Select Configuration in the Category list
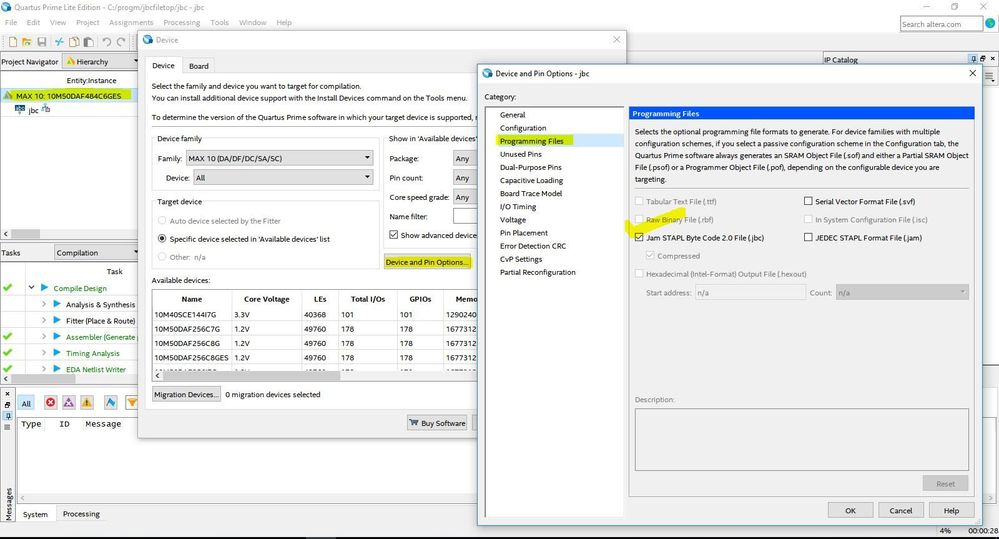Screen dimensions: 999x539 (x=523, y=128)
